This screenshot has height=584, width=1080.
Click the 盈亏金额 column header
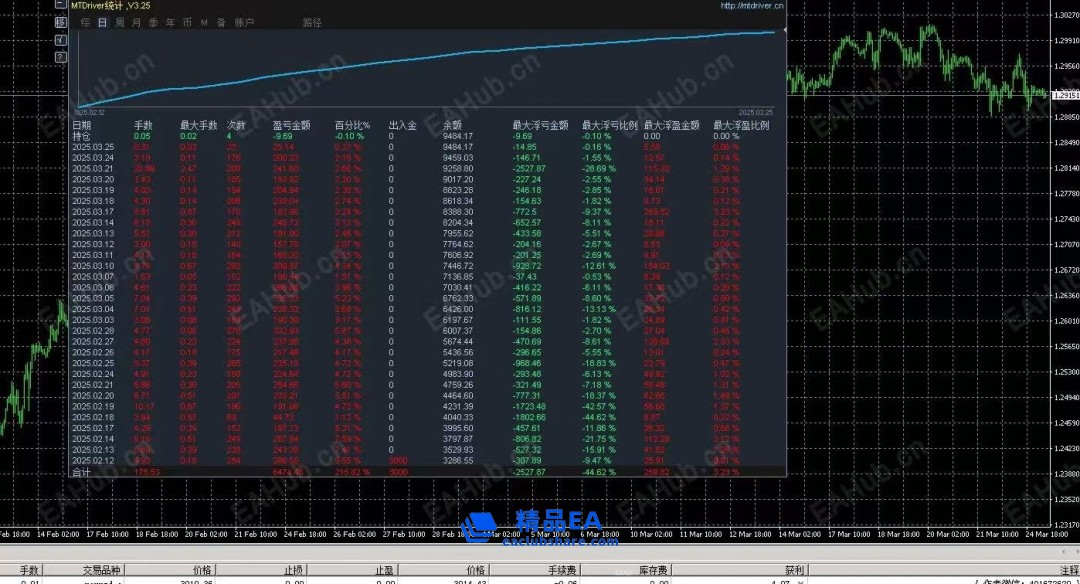291,126
